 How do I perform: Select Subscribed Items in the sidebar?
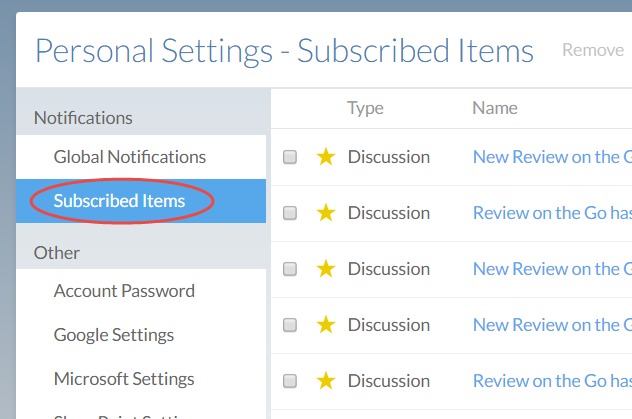pos(120,201)
